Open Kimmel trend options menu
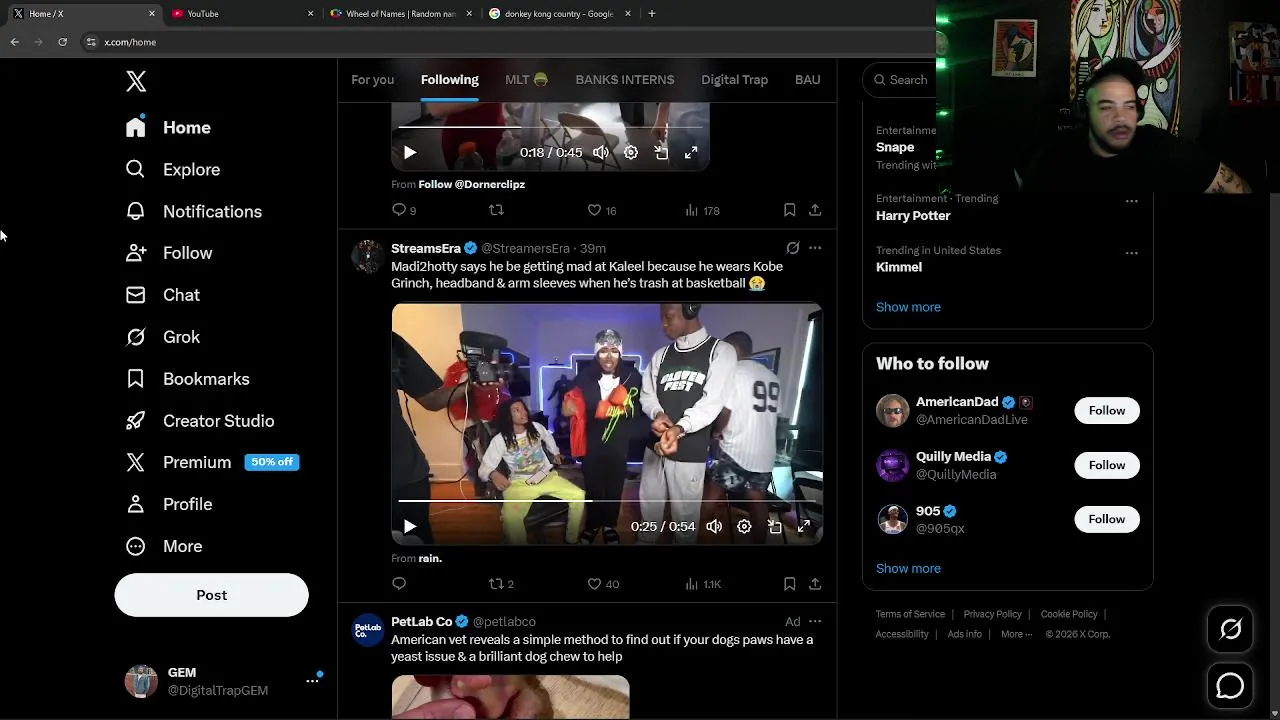This screenshot has width=1280, height=720. (x=1132, y=252)
